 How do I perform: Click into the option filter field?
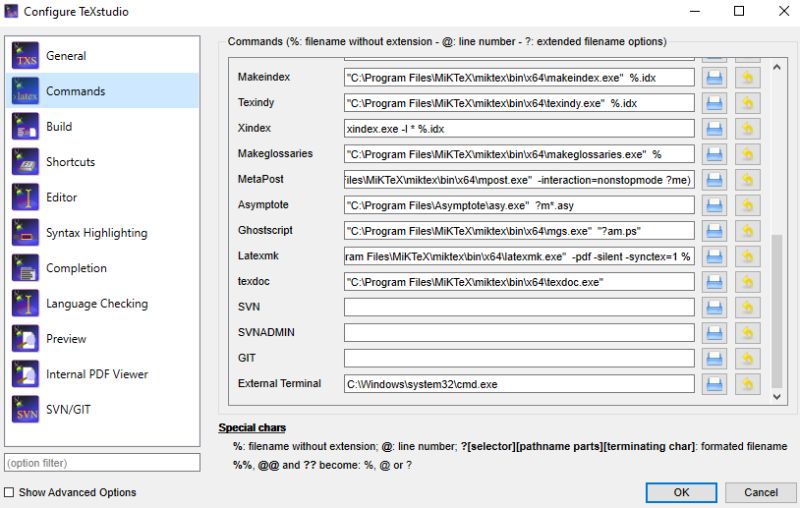(102, 463)
